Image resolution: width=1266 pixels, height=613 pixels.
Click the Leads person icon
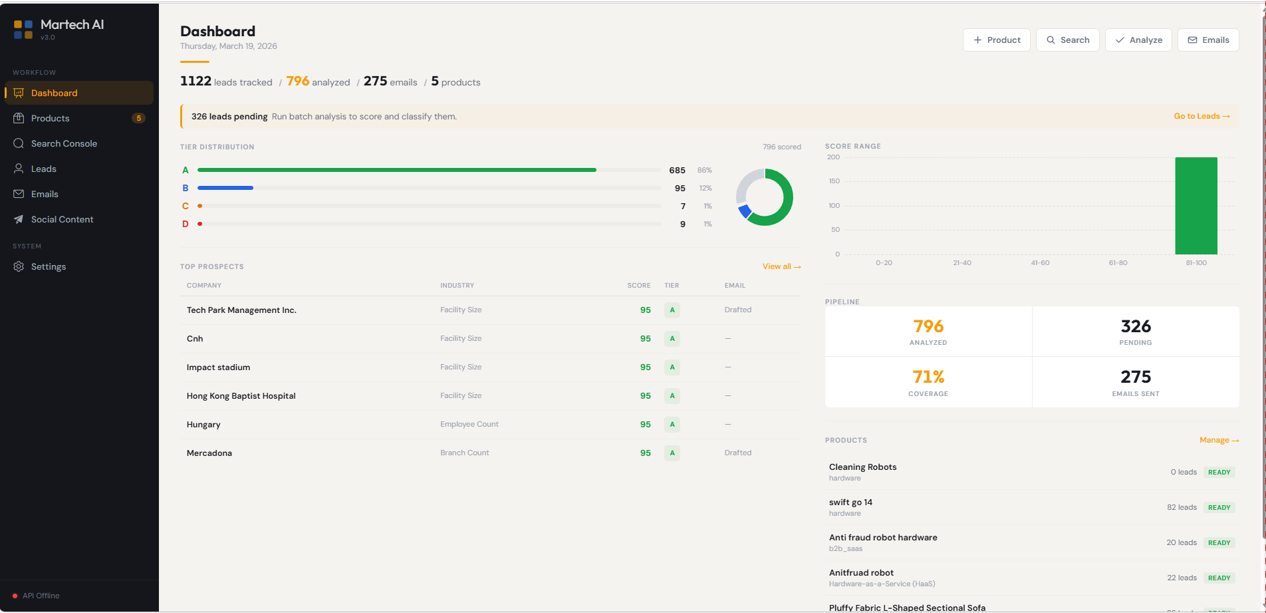[18, 169]
